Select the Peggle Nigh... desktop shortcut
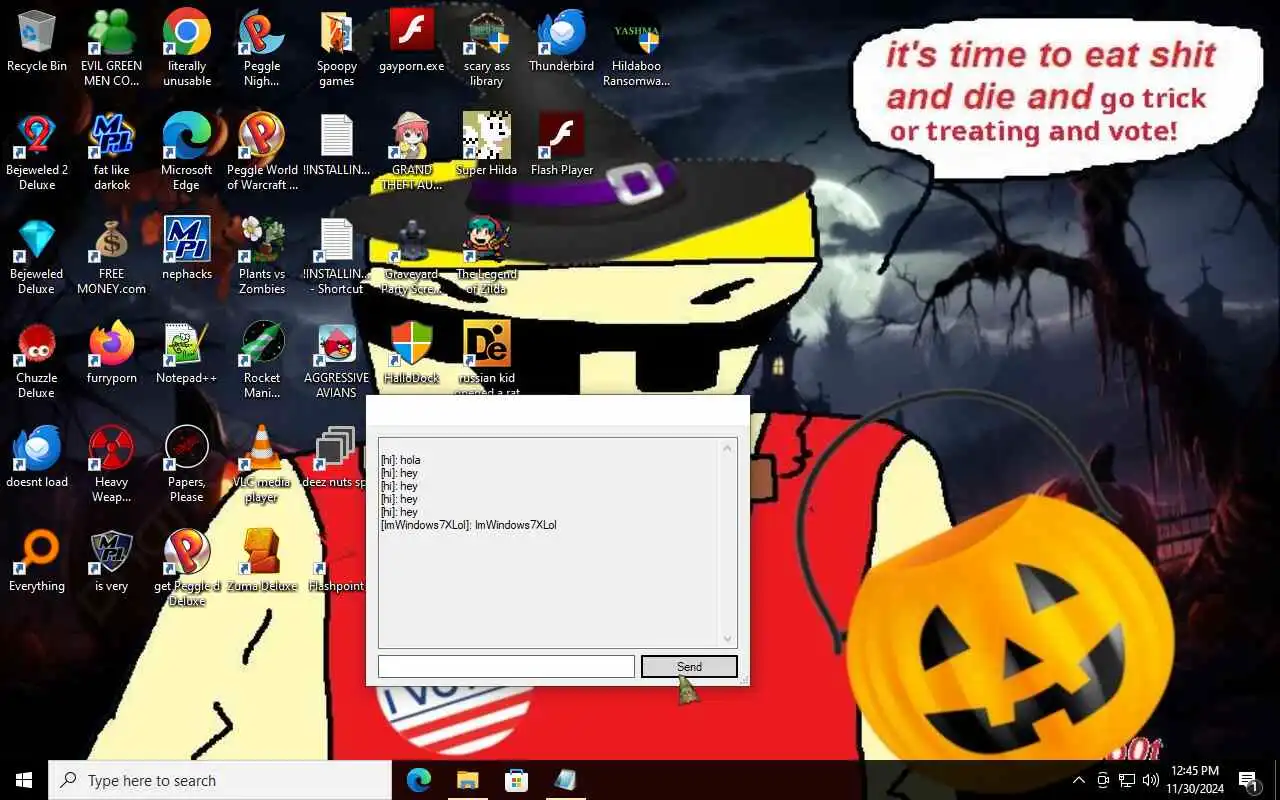The image size is (1280, 800). point(262,48)
